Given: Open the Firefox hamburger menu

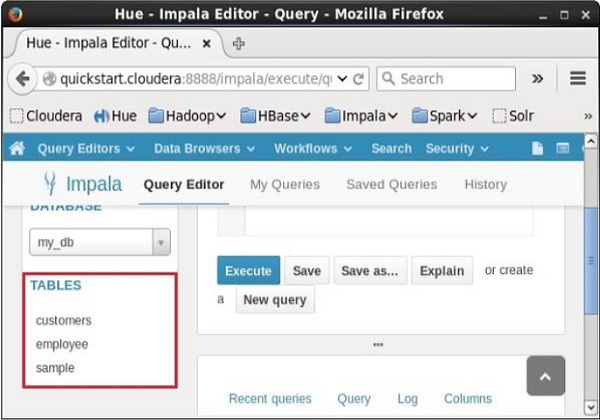Looking at the screenshot, I should [x=577, y=79].
